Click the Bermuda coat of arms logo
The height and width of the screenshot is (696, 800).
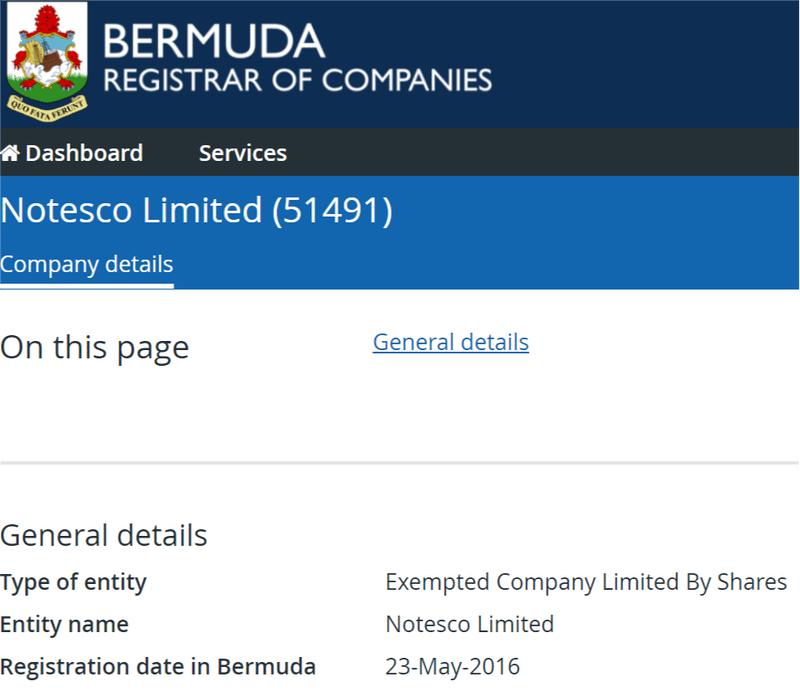[x=47, y=55]
